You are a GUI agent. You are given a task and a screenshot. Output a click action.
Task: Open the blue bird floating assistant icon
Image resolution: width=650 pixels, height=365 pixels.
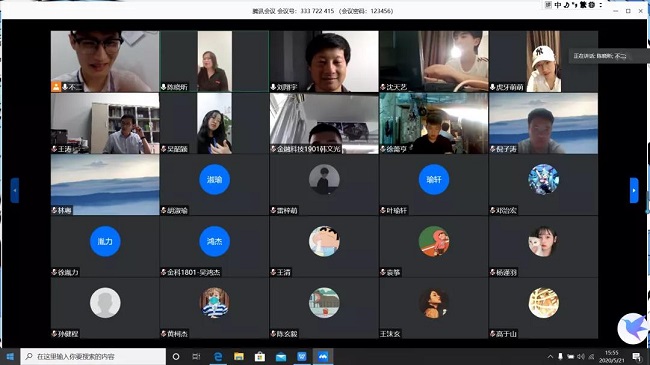click(x=633, y=328)
